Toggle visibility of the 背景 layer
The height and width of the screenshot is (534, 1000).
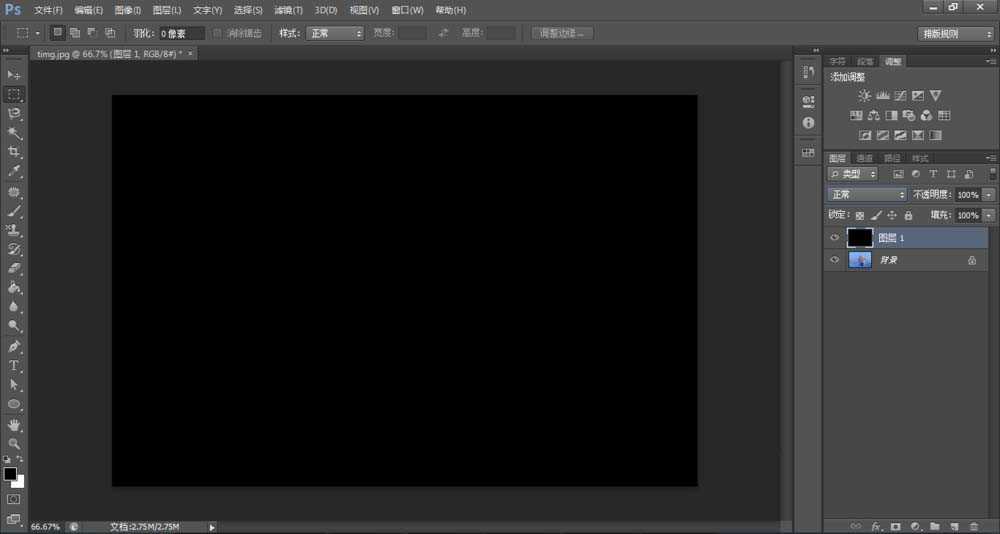[x=835, y=260]
